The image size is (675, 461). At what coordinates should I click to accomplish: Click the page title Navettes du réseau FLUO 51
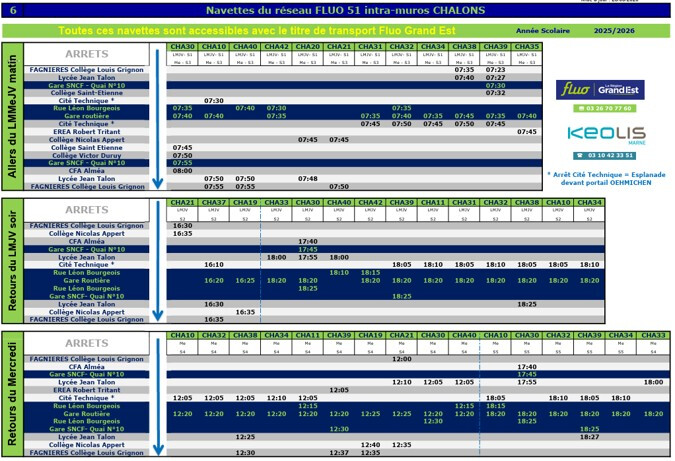[345, 10]
